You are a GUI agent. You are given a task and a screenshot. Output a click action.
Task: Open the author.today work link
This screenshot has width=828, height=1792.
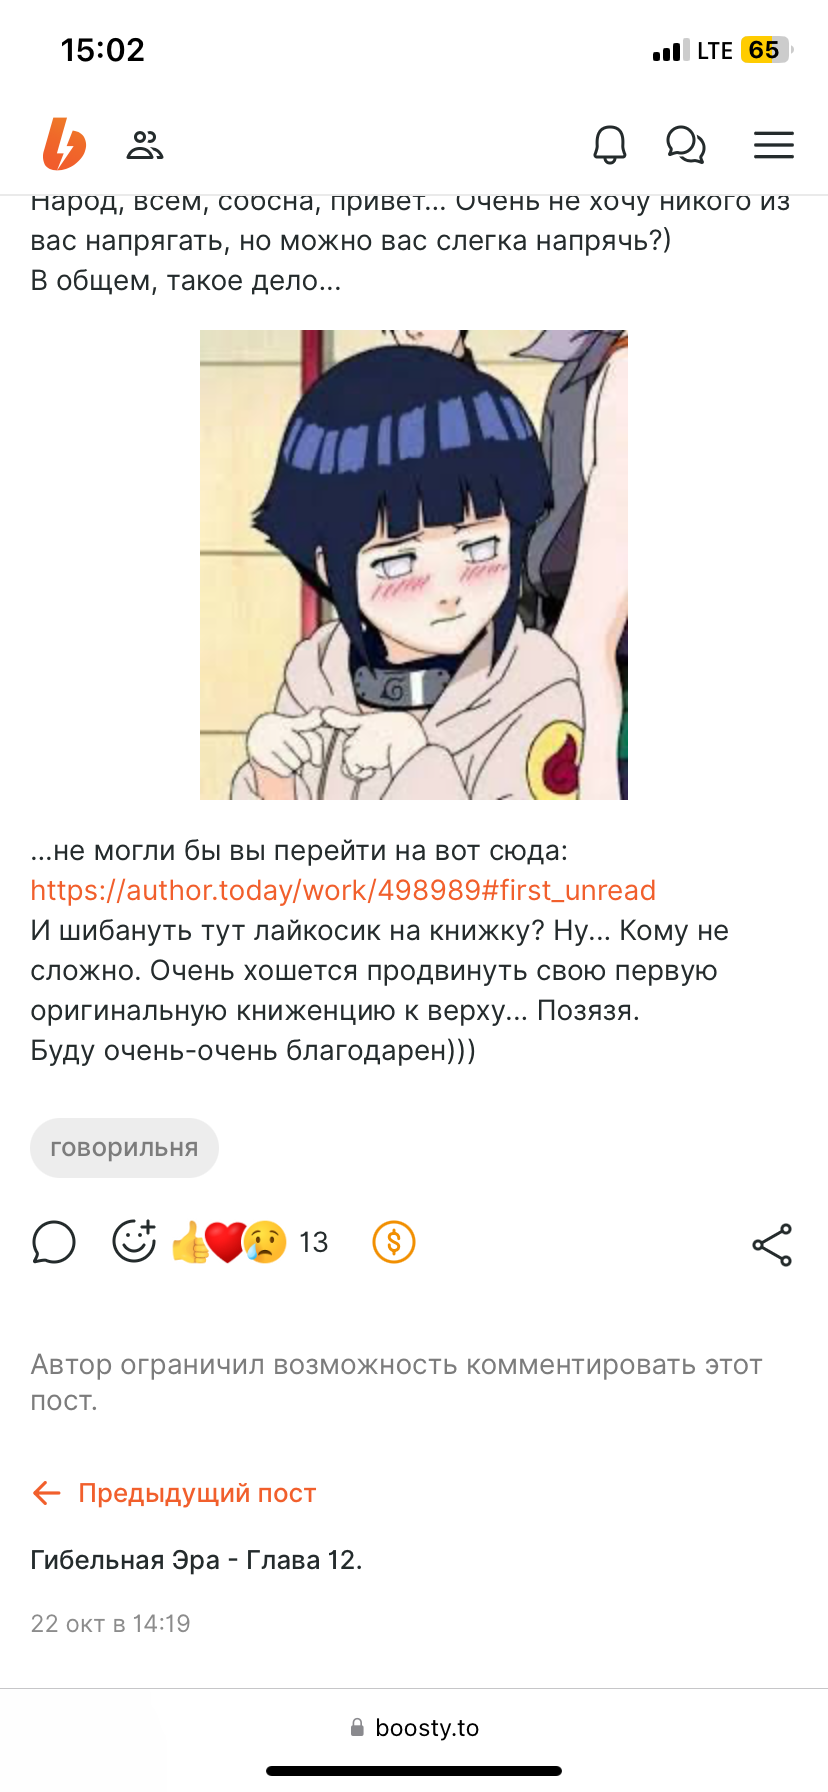pyautogui.click(x=343, y=890)
